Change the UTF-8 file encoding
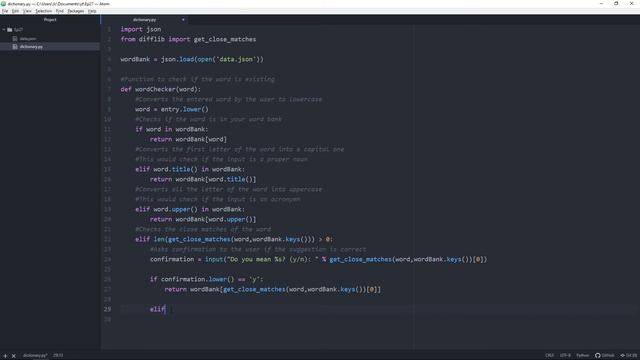The height and width of the screenshot is (360, 640). point(565,356)
